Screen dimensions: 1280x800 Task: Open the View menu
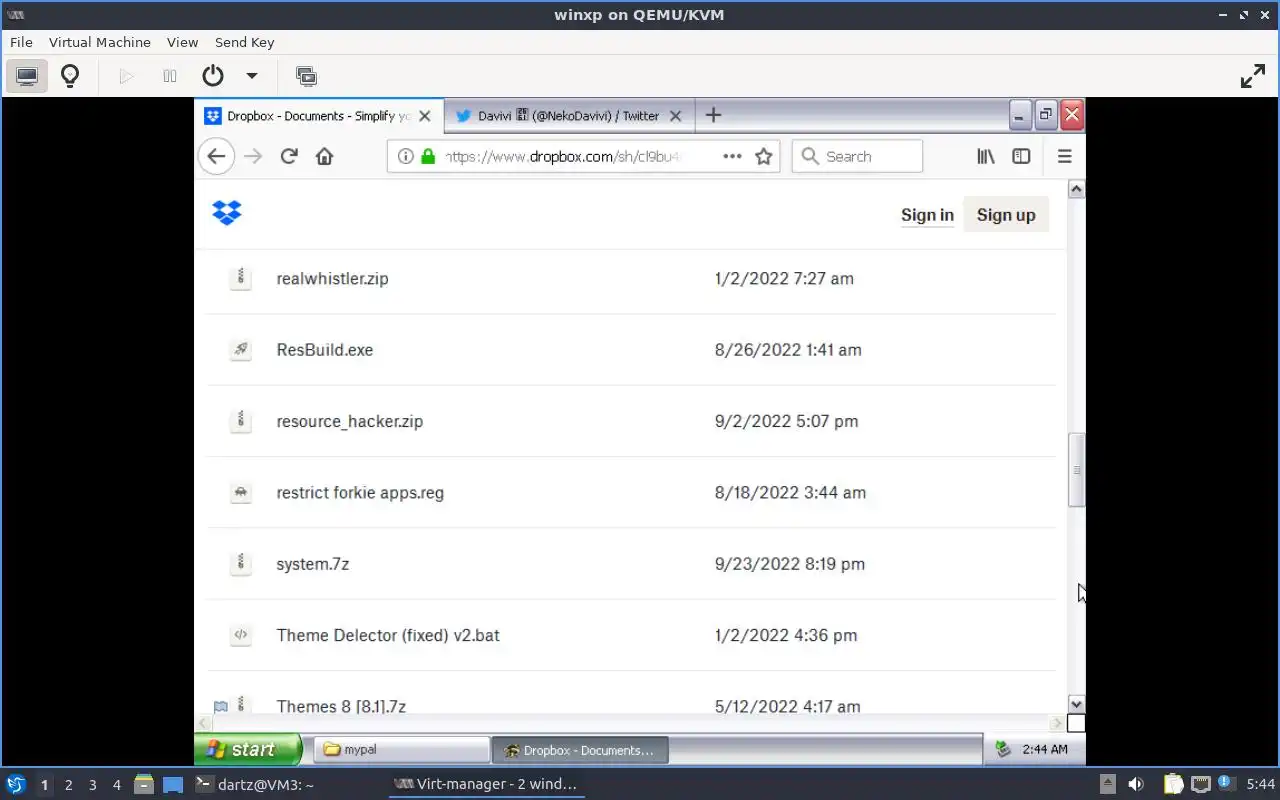pyautogui.click(x=182, y=42)
